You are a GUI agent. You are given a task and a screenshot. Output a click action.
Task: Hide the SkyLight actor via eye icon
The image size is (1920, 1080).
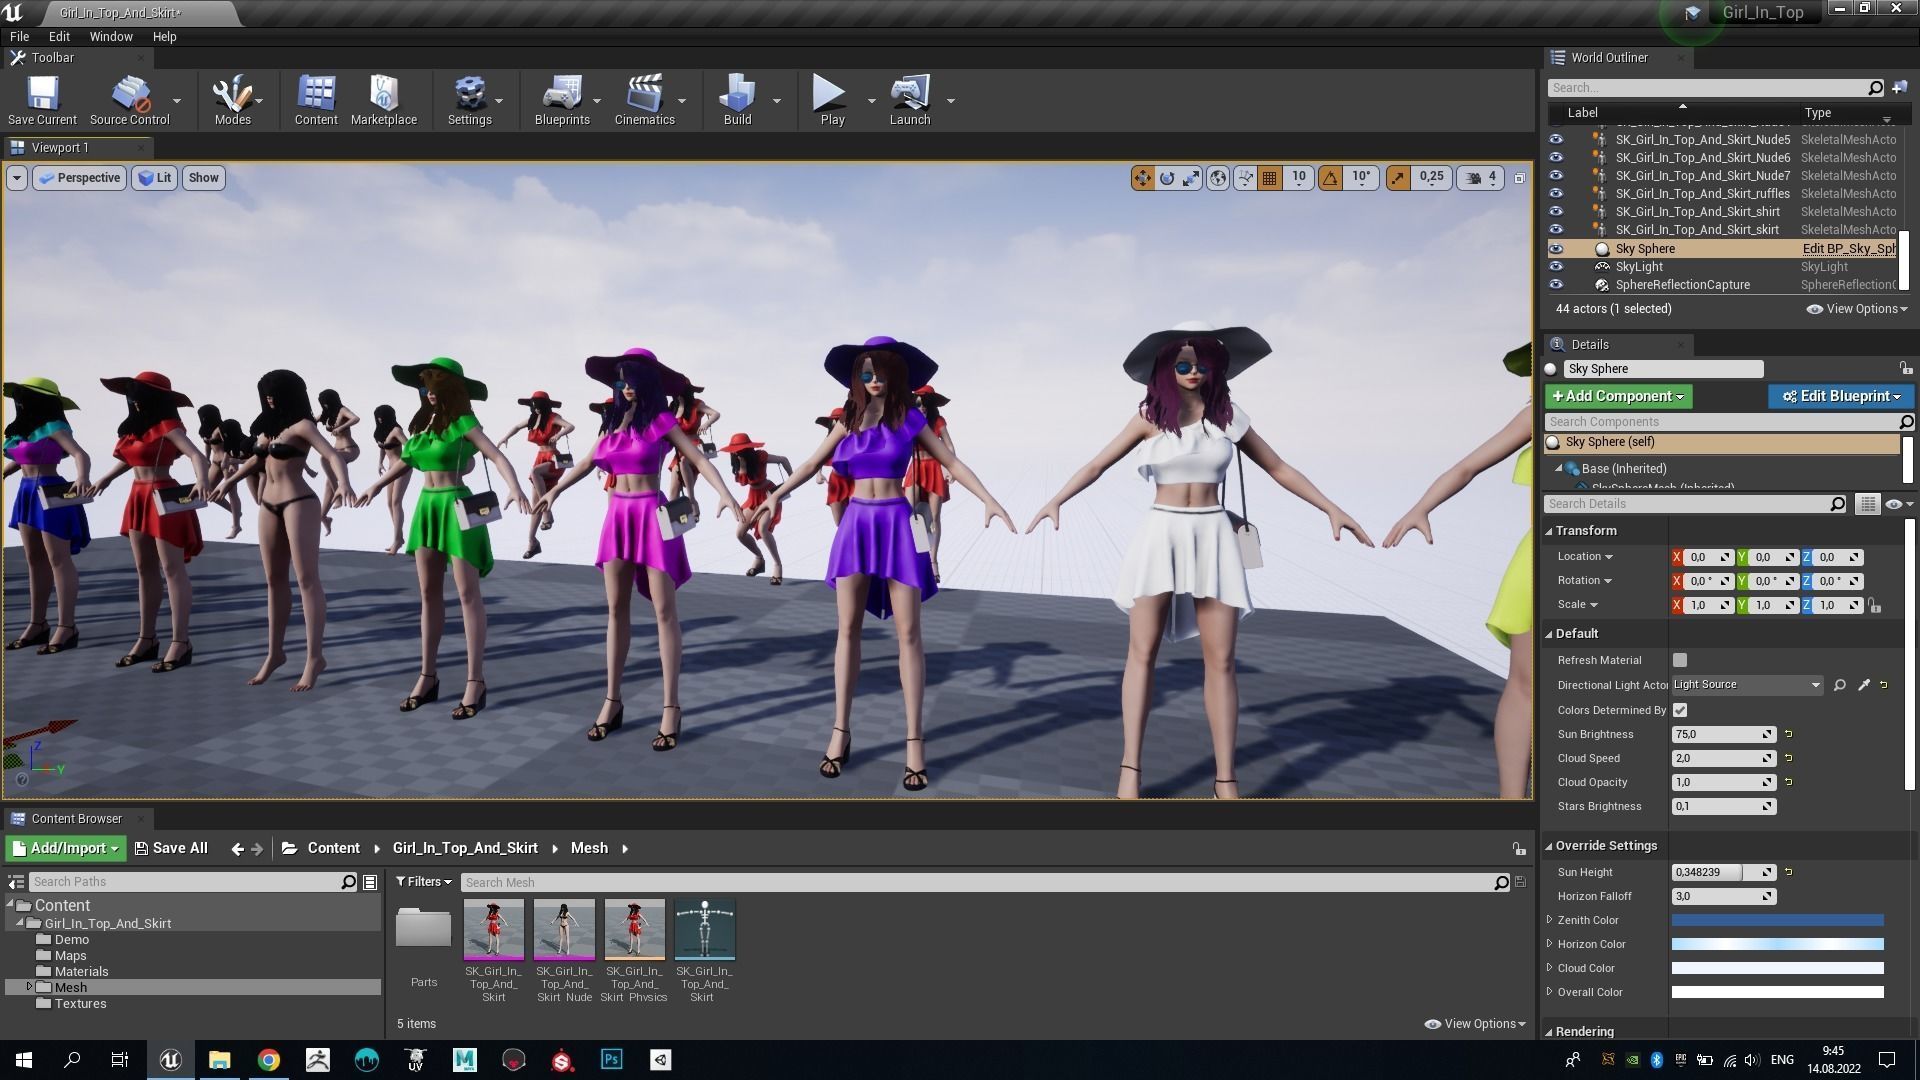coord(1556,267)
